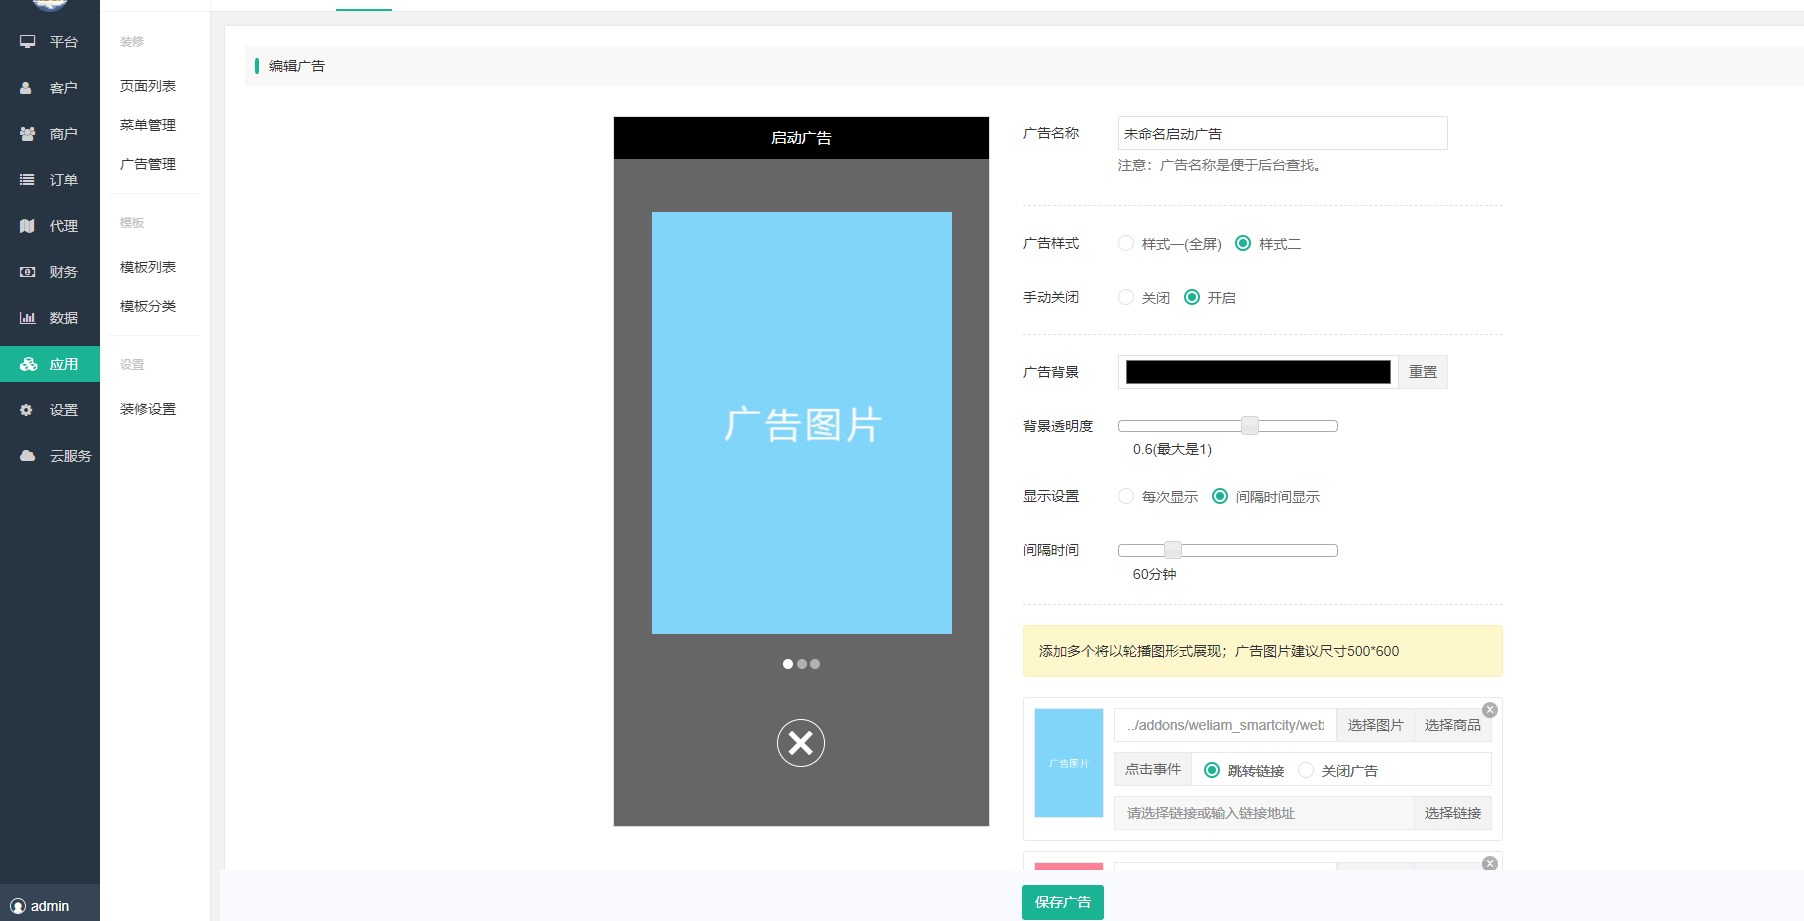Click the list icon beside 订单
The width and height of the screenshot is (1804, 921).
coord(27,180)
